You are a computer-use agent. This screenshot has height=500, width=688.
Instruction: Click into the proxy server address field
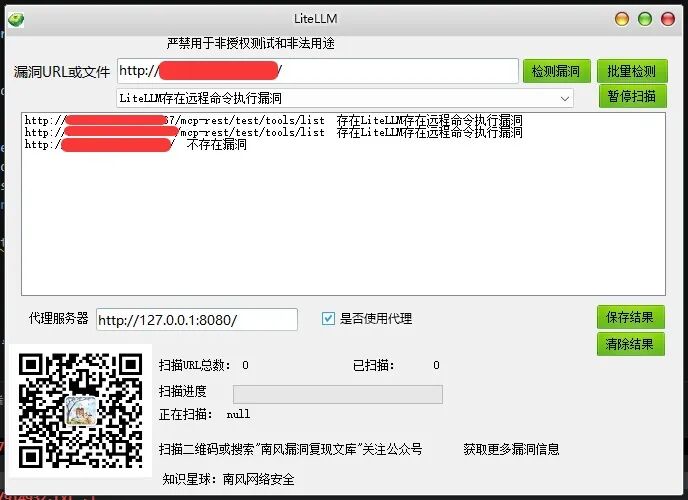click(197, 319)
